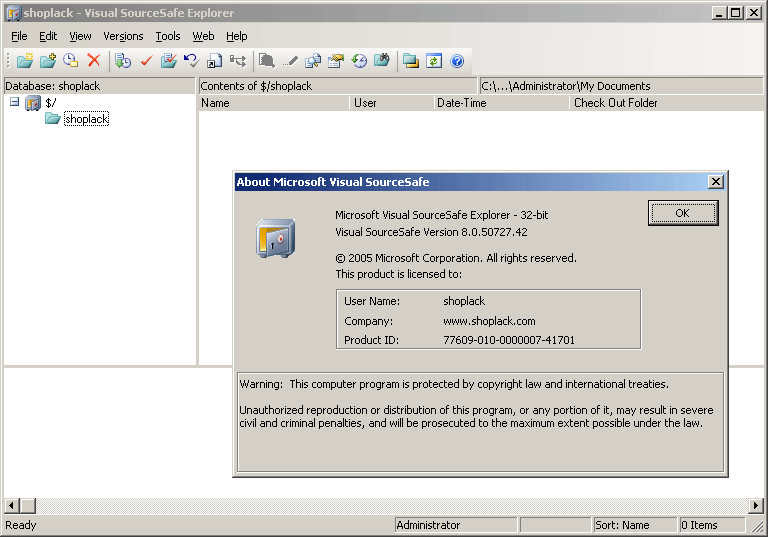Maximize the Visual SourceSafe Explorer window
Screen dimensions: 768x537
736,13
